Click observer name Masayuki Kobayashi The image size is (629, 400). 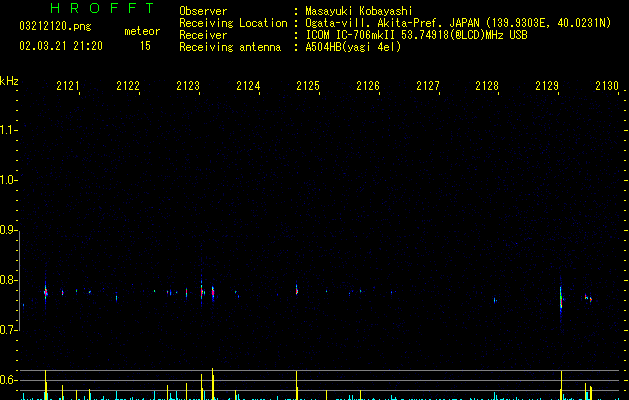pyautogui.click(x=359, y=11)
